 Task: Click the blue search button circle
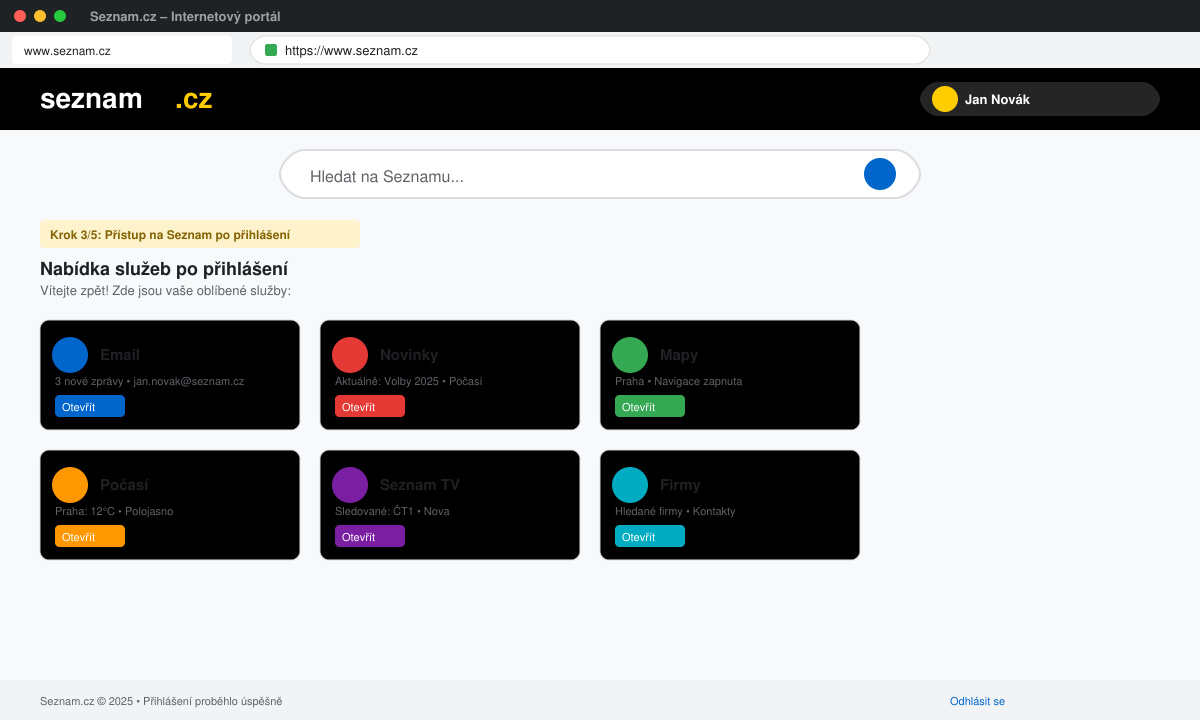pyautogui.click(x=880, y=174)
